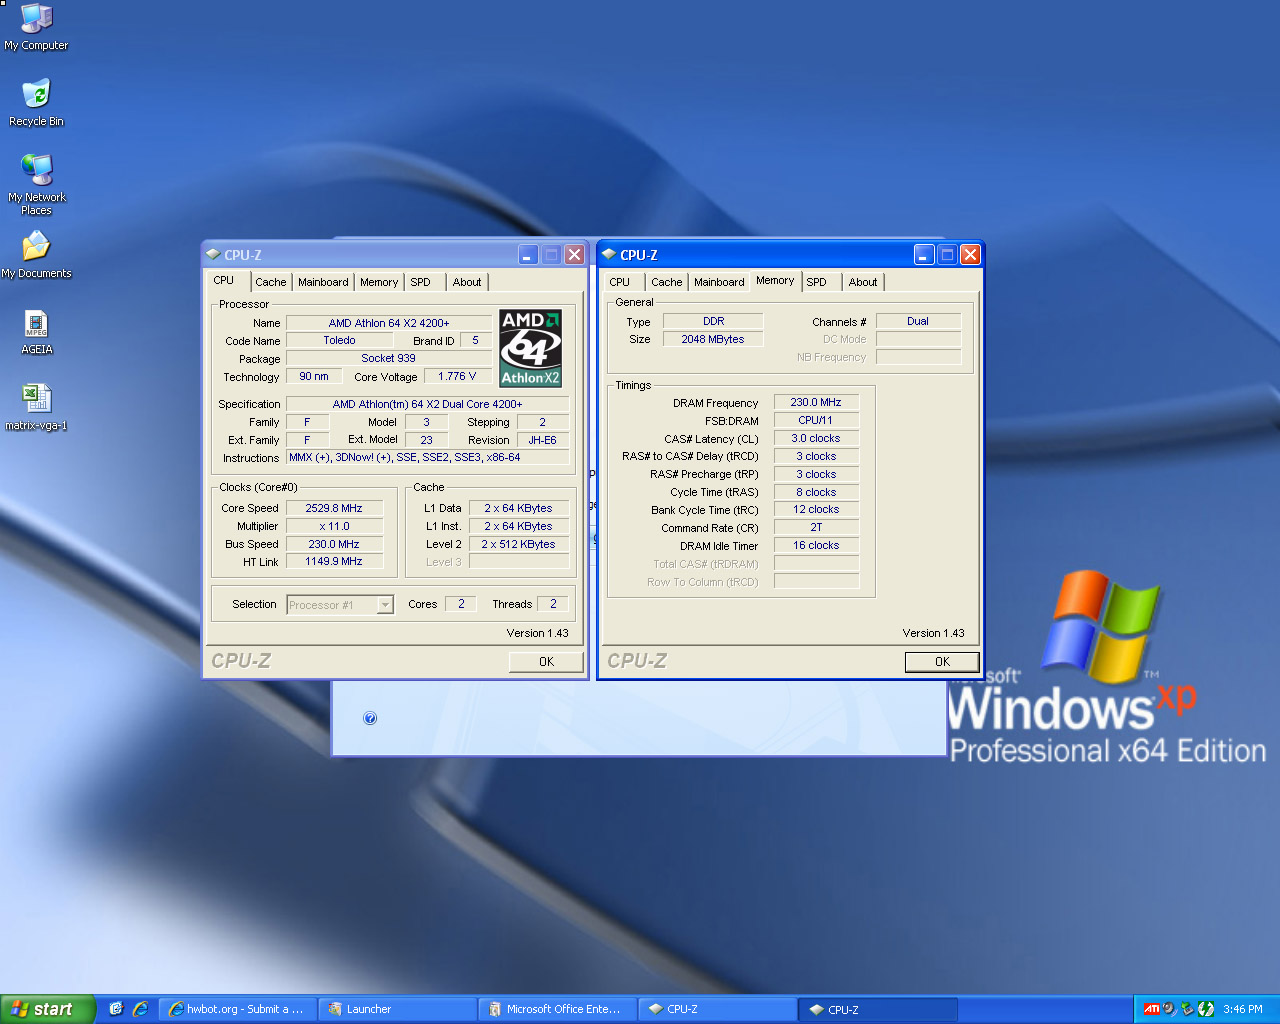1280x1024 pixels.
Task: Open Memory tab in left CPU-Z
Action: (x=379, y=282)
